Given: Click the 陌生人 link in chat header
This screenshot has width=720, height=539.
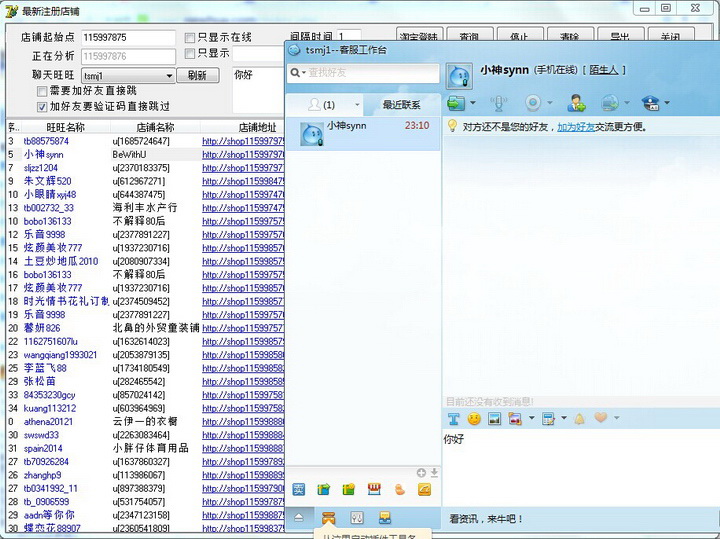Looking at the screenshot, I should click(603, 70).
